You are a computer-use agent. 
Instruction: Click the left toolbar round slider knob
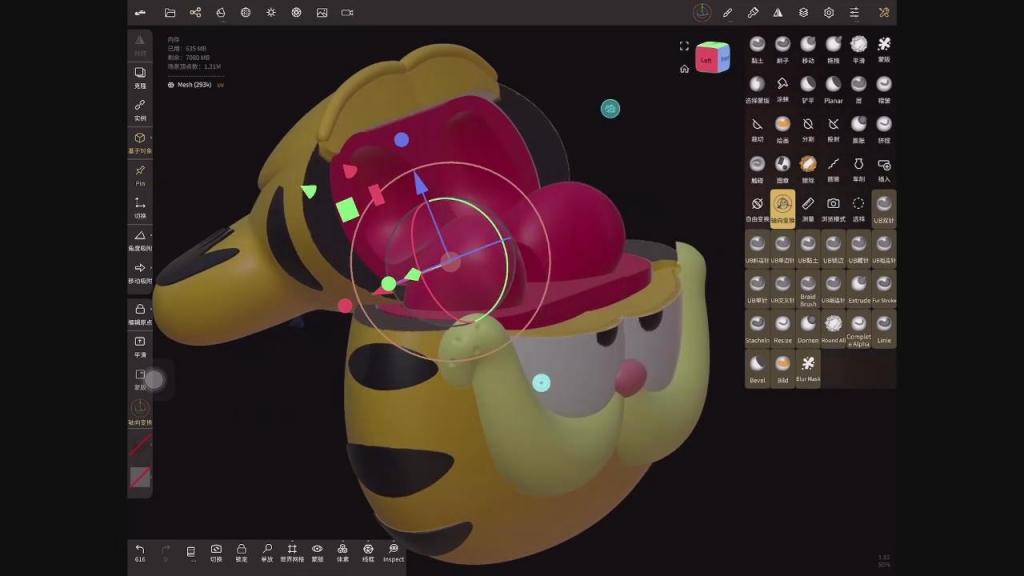click(x=153, y=379)
